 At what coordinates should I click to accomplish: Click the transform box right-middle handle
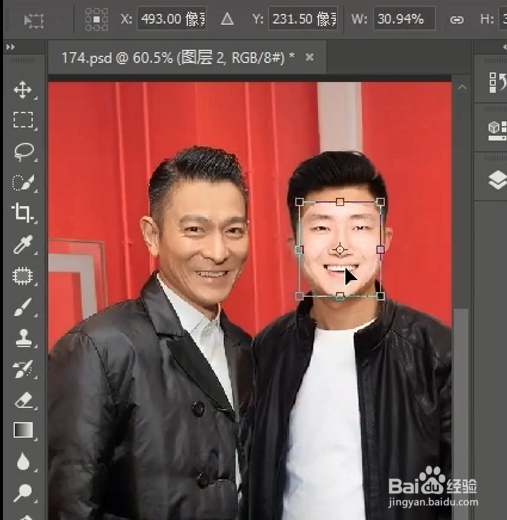point(381,249)
